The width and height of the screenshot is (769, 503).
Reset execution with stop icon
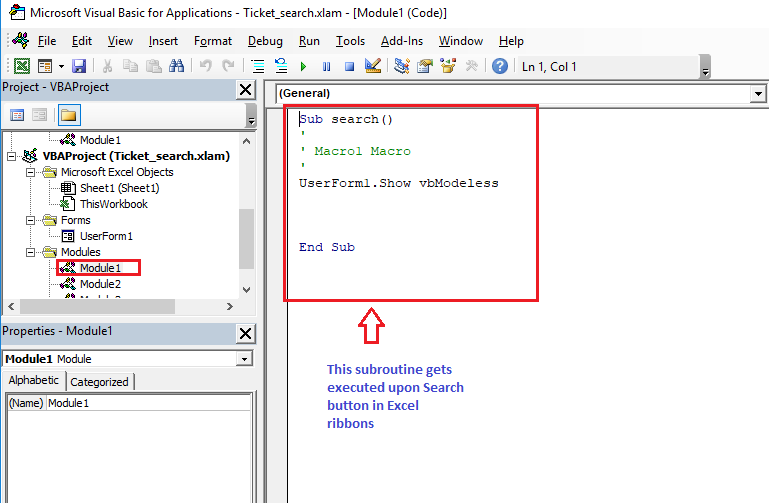(350, 66)
